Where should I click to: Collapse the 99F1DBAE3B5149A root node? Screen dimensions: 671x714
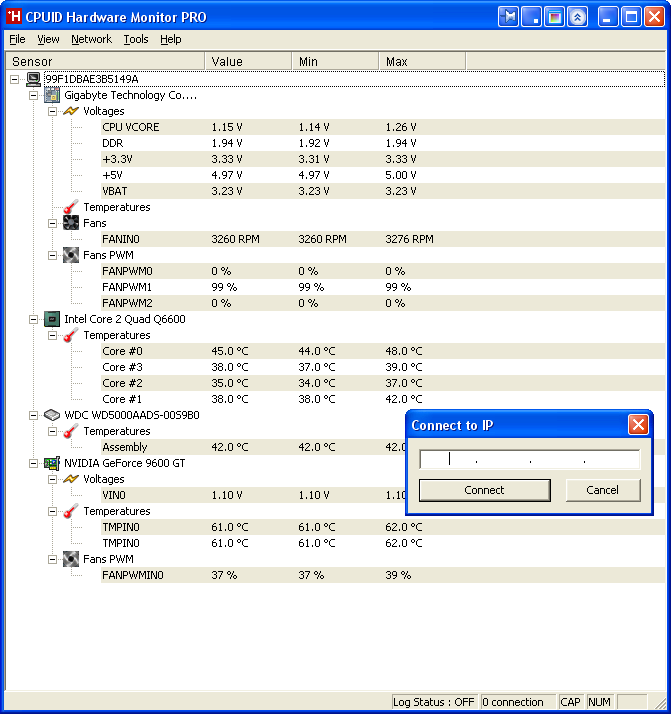tap(15, 80)
